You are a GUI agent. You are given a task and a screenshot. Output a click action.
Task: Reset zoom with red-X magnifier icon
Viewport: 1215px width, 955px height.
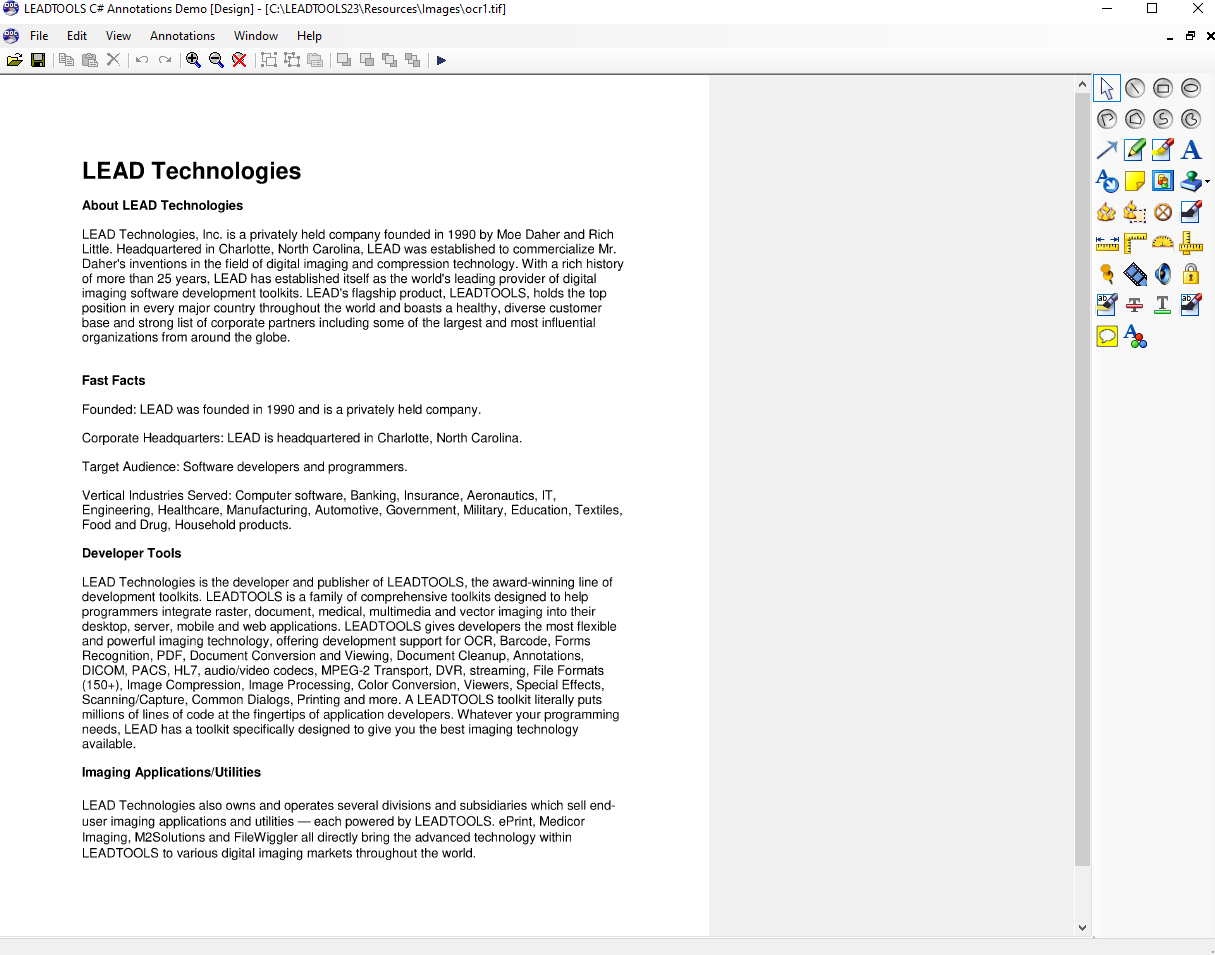click(x=239, y=60)
